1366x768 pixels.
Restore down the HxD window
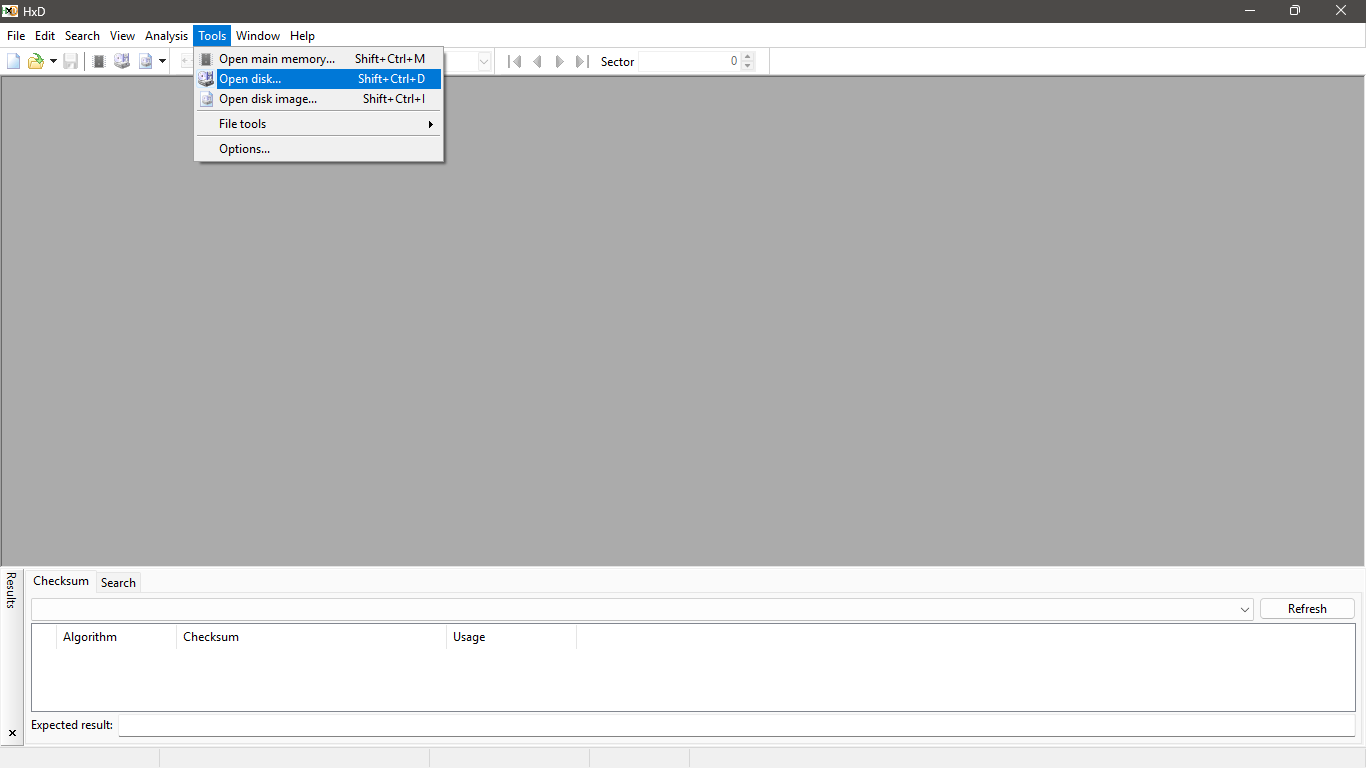pos(1295,11)
